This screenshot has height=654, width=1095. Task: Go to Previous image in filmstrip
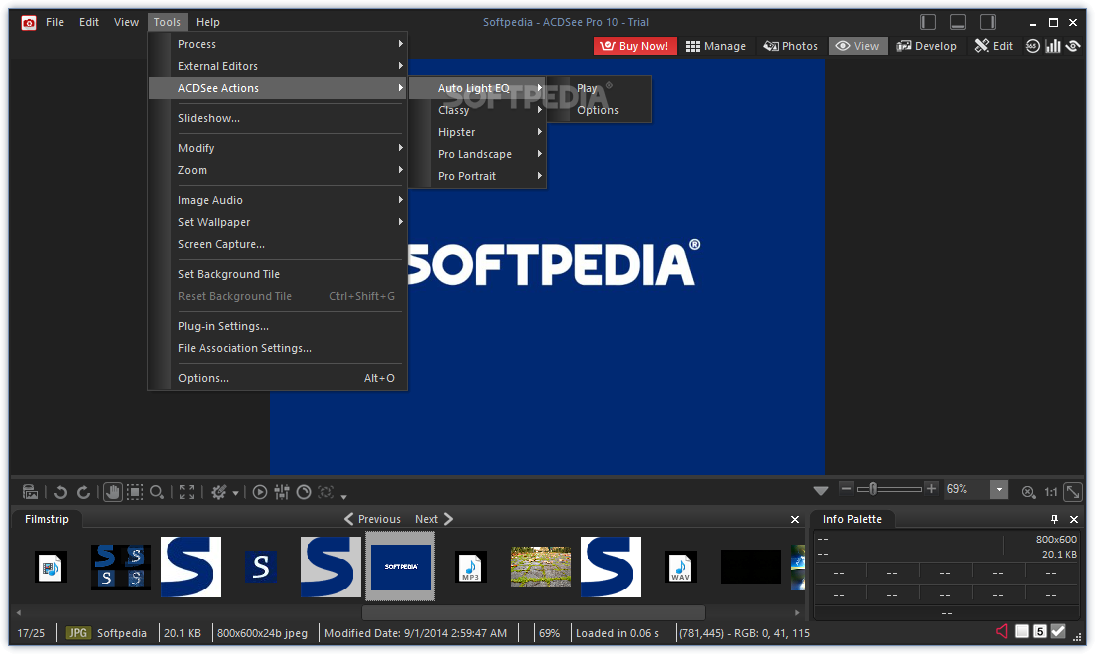[372, 519]
